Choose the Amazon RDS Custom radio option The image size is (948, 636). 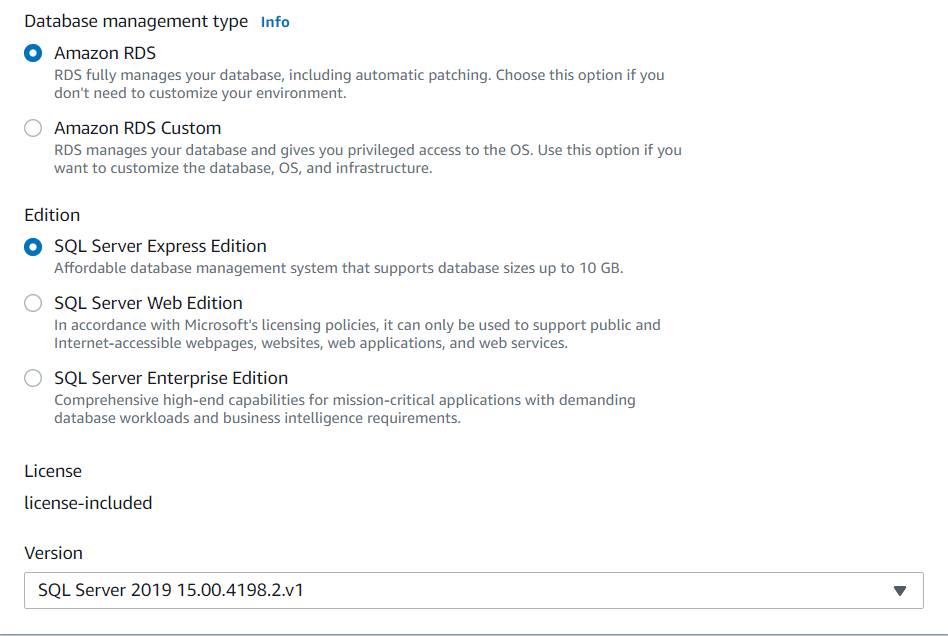click(x=34, y=128)
